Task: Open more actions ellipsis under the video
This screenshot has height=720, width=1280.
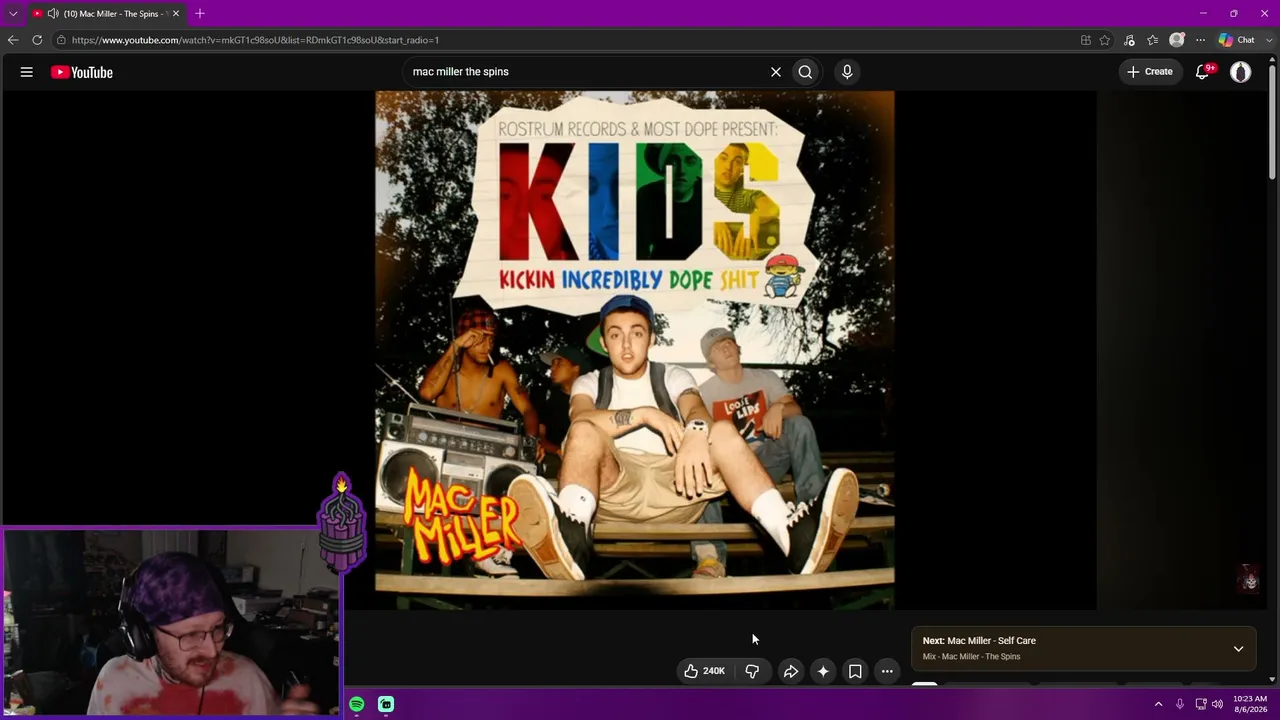Action: click(x=887, y=671)
